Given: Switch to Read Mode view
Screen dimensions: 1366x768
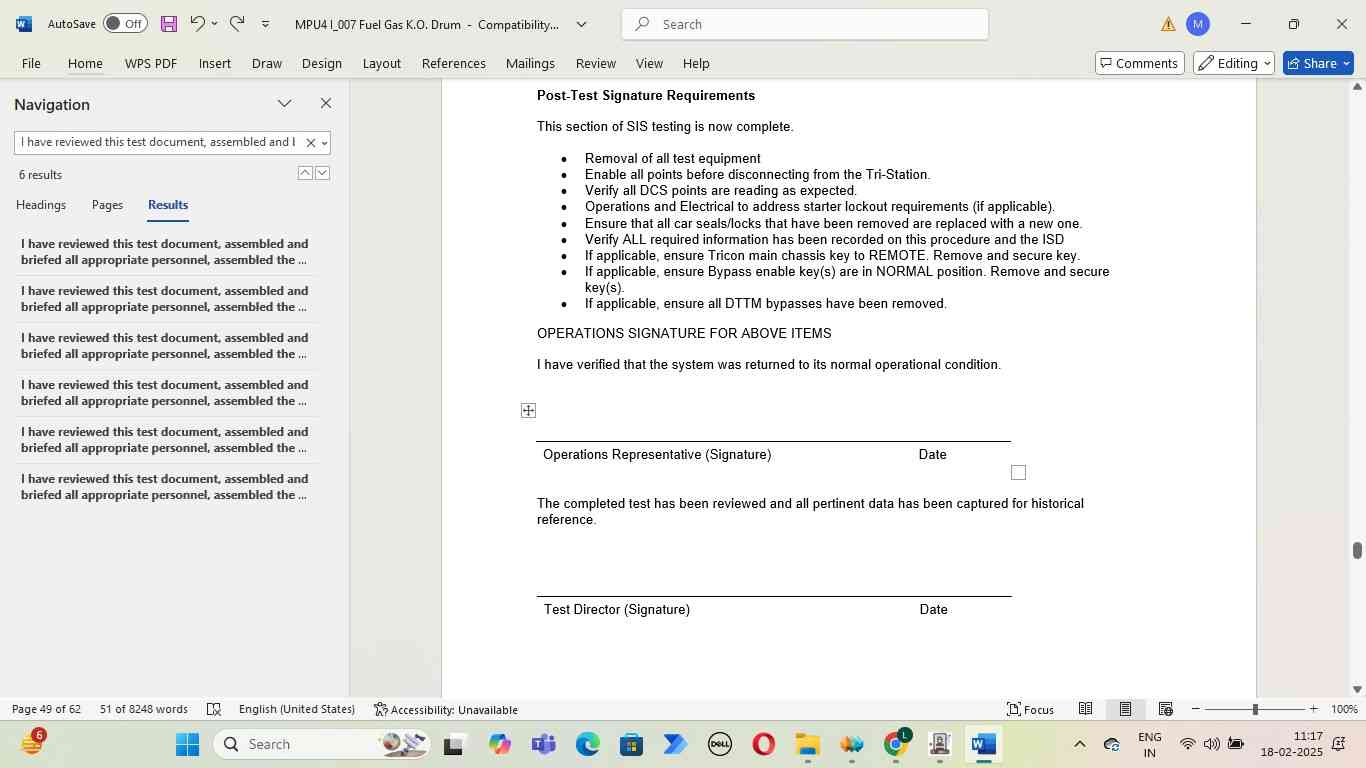Looking at the screenshot, I should pyautogui.click(x=1085, y=709).
